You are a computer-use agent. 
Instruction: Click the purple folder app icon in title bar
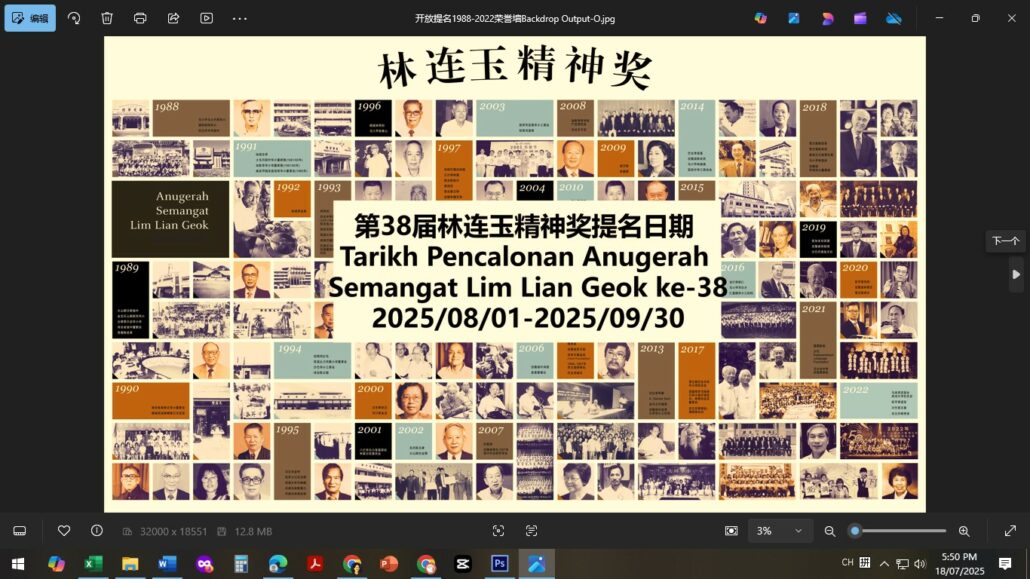point(861,18)
